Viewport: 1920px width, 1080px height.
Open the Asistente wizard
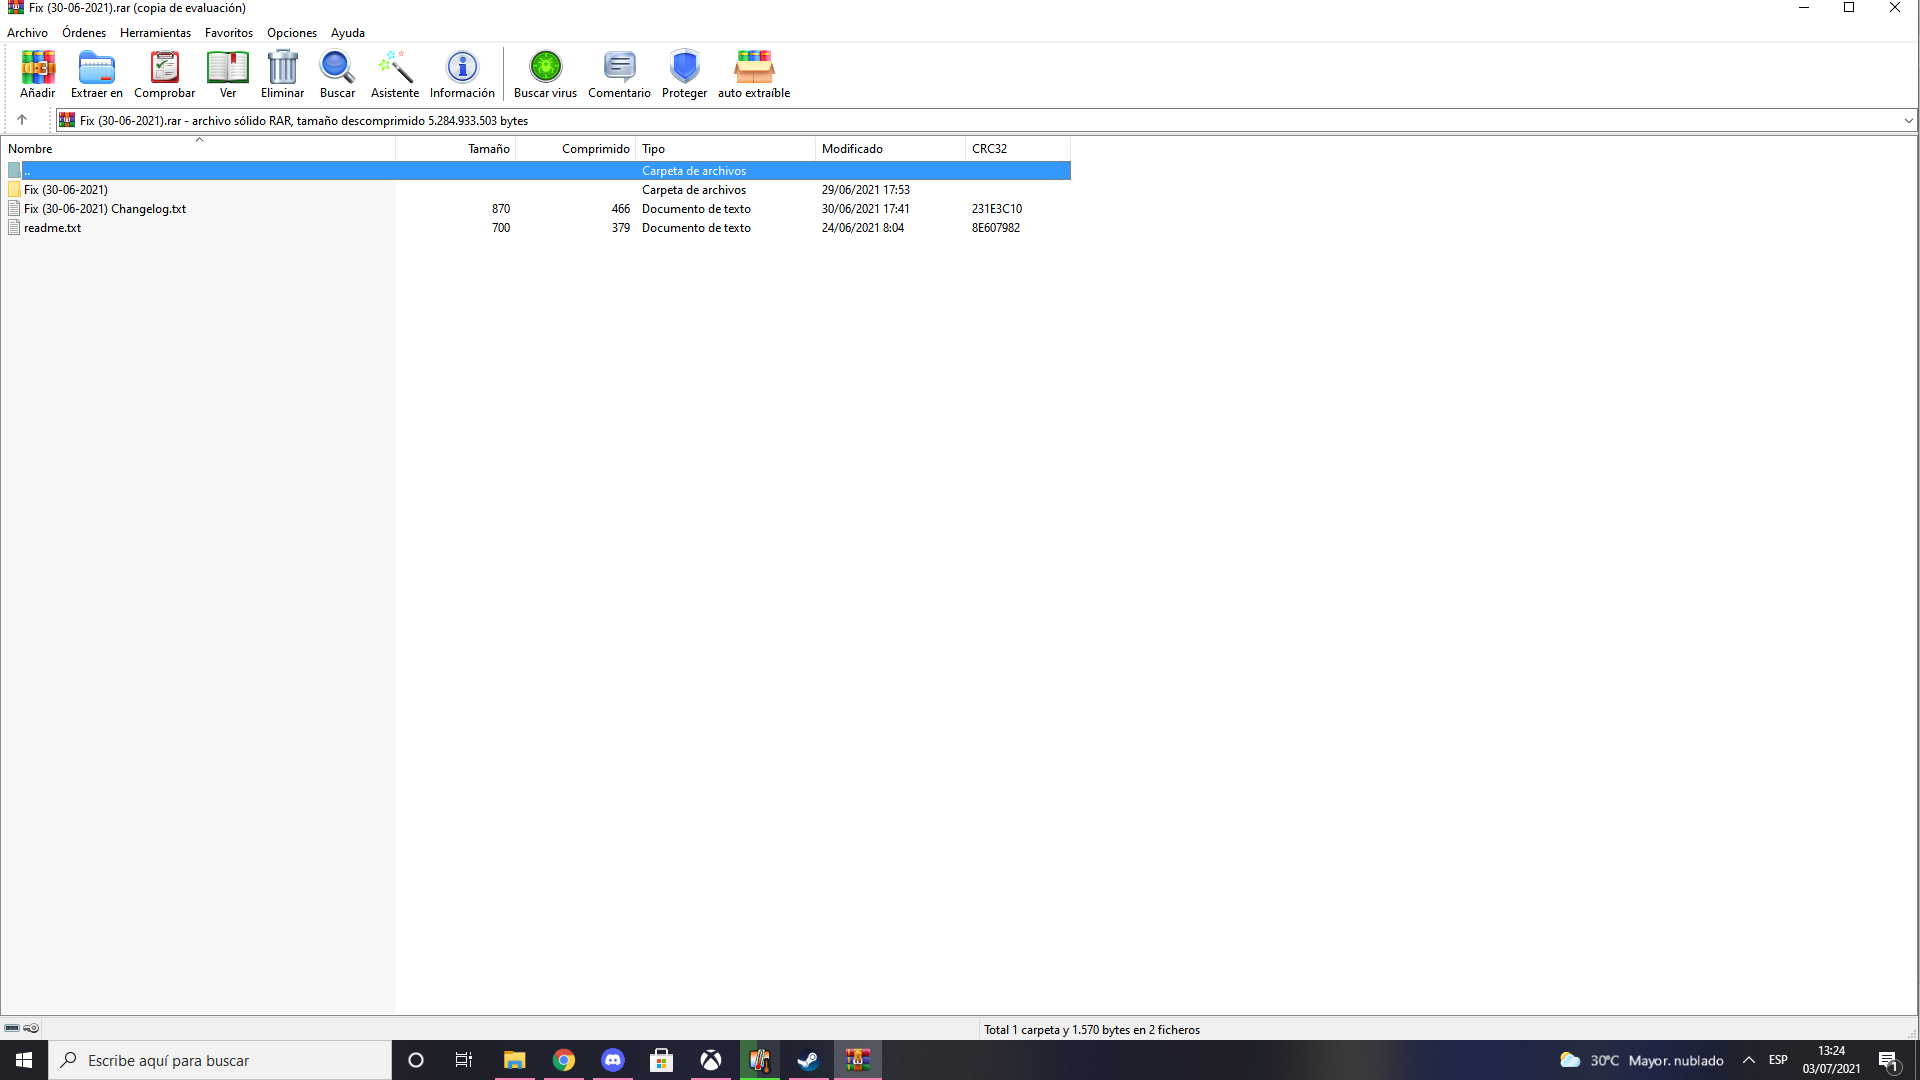395,74
